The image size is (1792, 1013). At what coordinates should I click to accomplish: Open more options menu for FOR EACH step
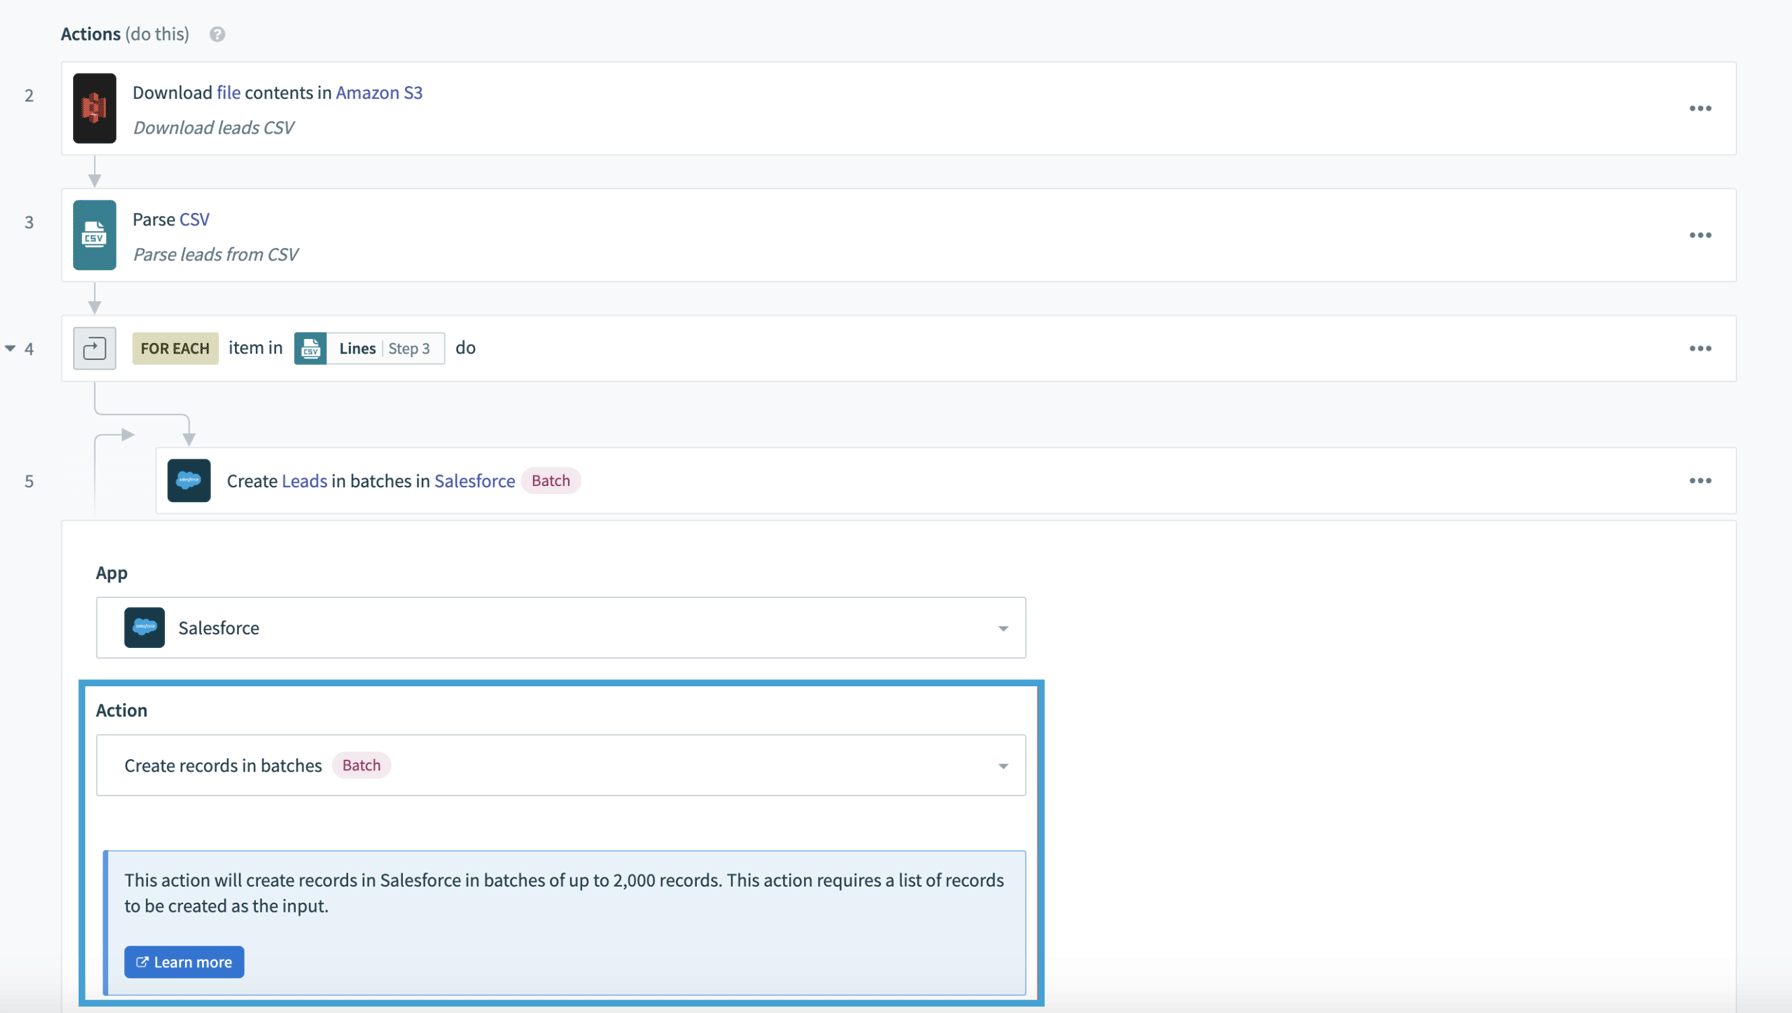pyautogui.click(x=1700, y=348)
